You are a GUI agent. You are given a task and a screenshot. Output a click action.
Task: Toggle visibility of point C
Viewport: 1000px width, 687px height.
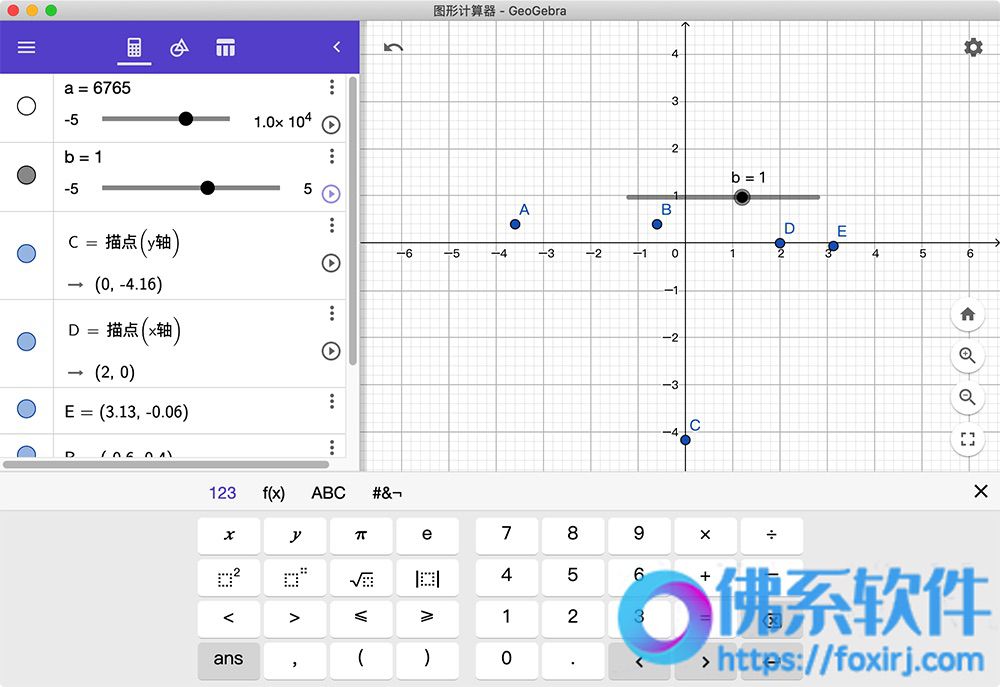click(x=26, y=253)
